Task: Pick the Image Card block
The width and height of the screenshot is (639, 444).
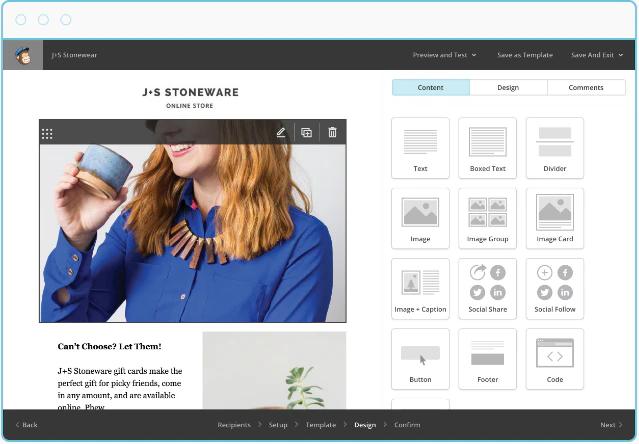Action: (555, 218)
